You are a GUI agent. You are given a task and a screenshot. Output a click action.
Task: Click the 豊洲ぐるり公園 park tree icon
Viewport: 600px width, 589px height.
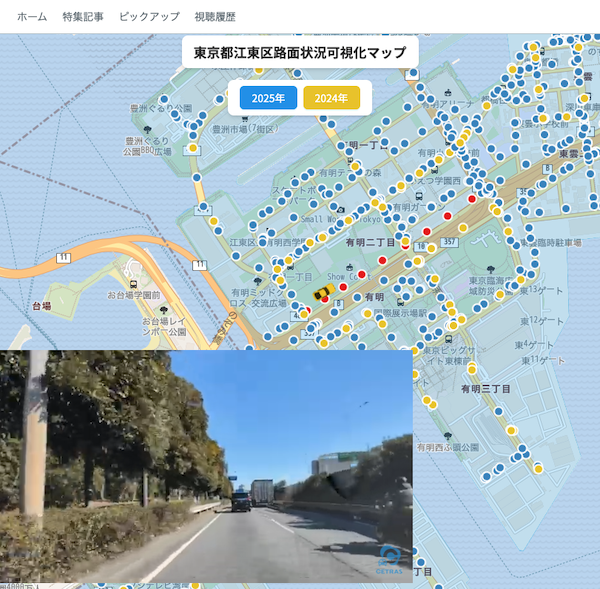tap(148, 130)
